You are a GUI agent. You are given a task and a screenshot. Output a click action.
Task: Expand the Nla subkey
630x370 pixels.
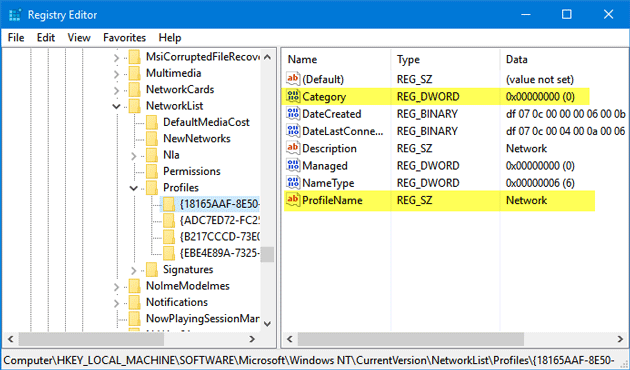point(134,155)
